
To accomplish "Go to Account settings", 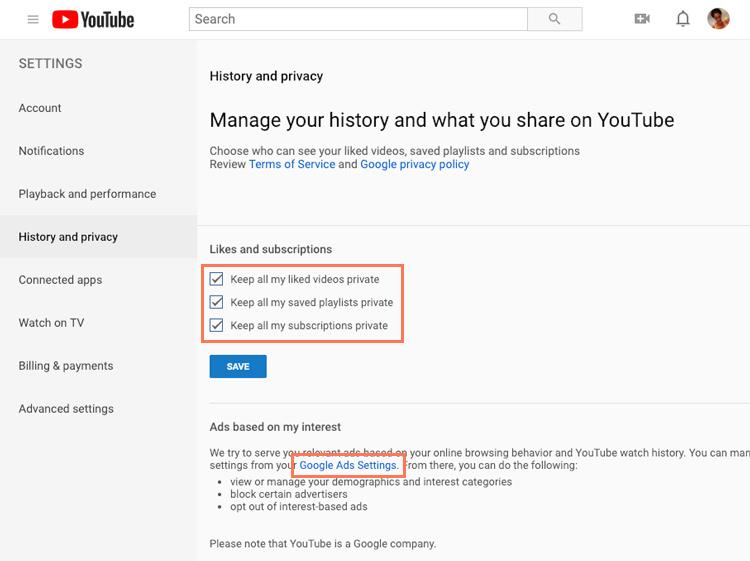I will click(x=40, y=108).
